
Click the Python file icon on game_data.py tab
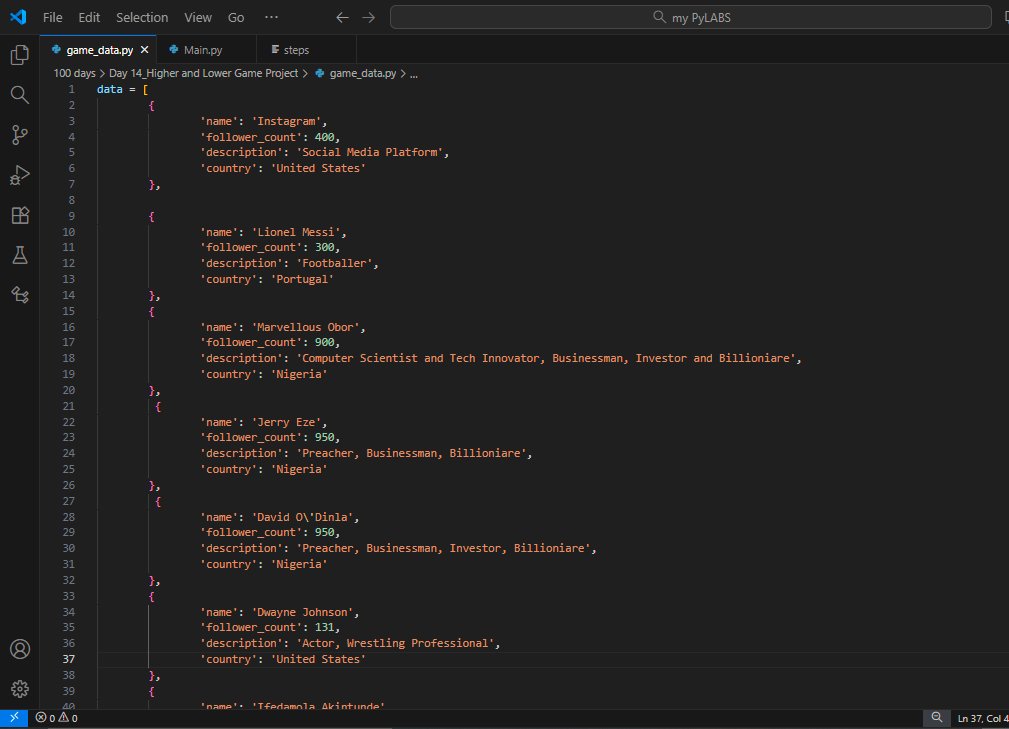coord(57,50)
